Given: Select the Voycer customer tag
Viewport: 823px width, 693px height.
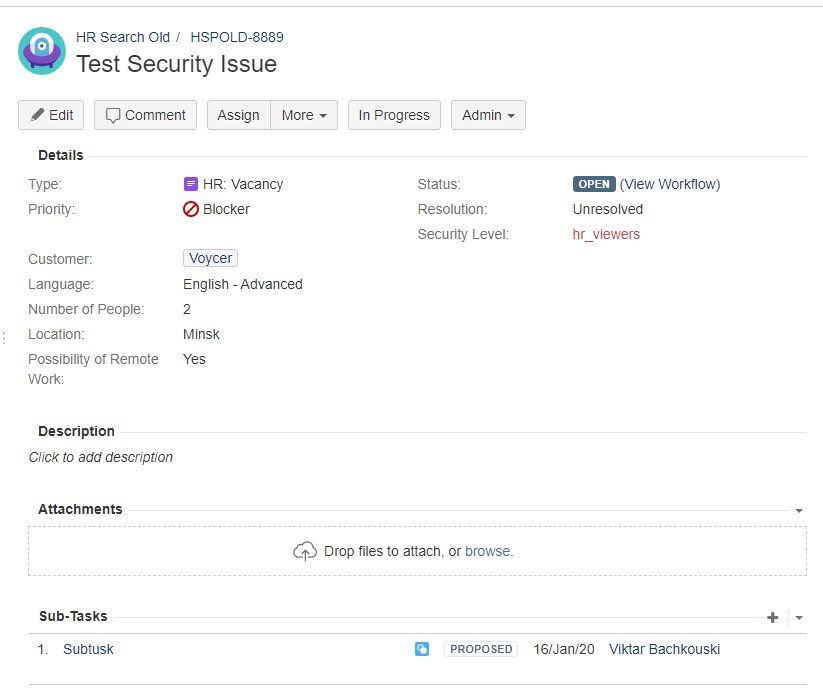Looking at the screenshot, I should [209, 258].
